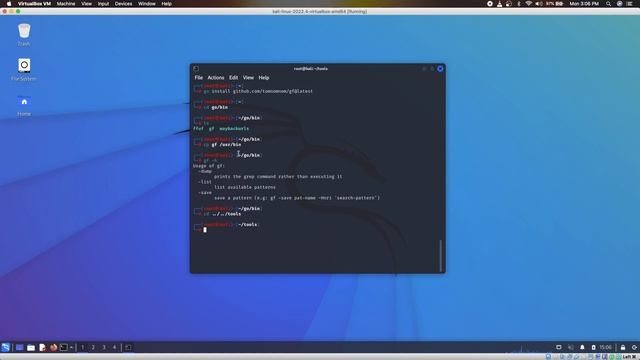Click the display icon in Kali panel tray

click(x=559, y=347)
